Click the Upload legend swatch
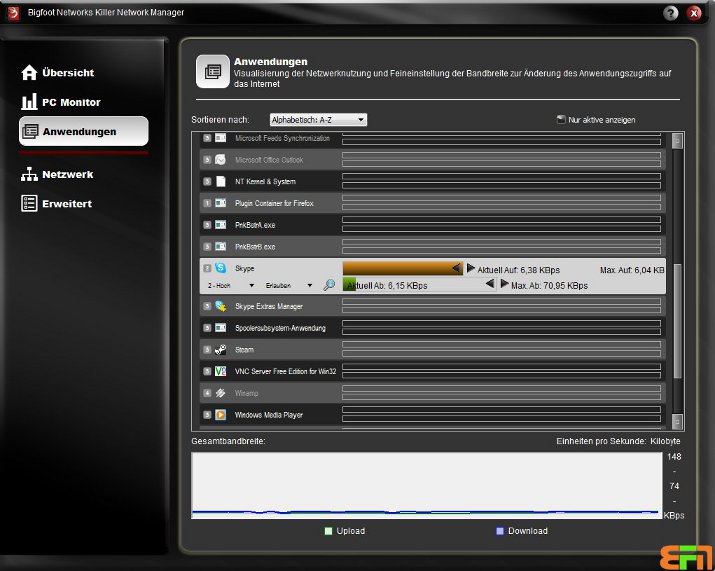The image size is (715, 571). [328, 531]
